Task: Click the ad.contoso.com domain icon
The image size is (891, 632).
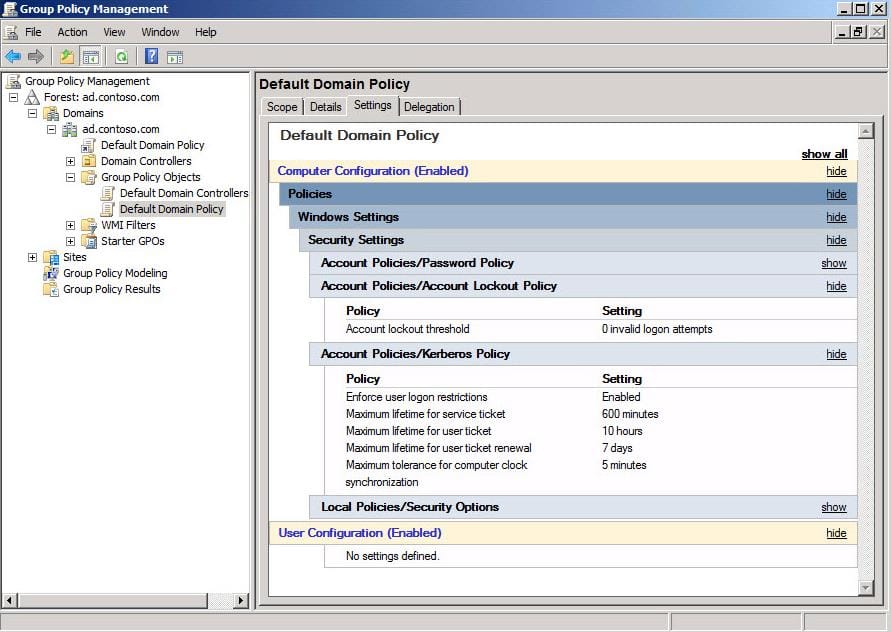Action: pyautogui.click(x=70, y=129)
